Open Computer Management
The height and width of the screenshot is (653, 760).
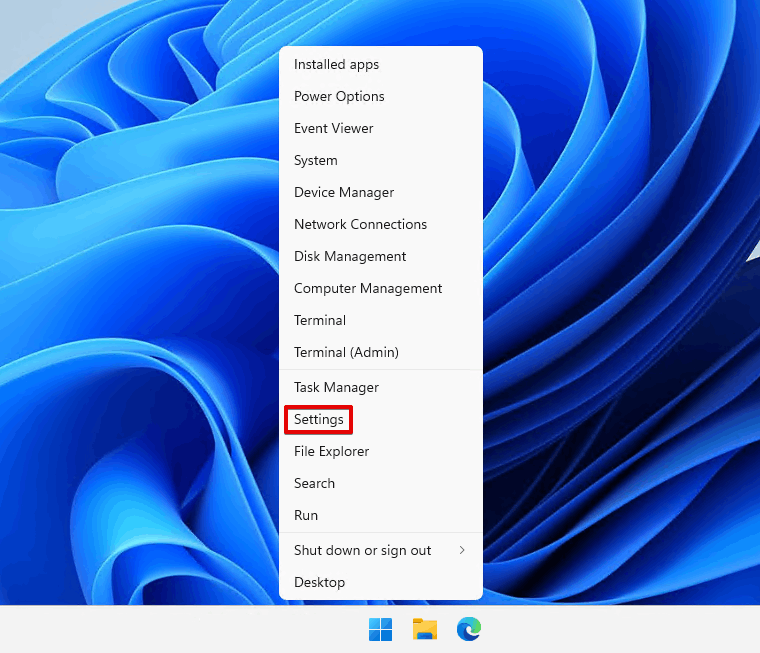(x=380, y=288)
